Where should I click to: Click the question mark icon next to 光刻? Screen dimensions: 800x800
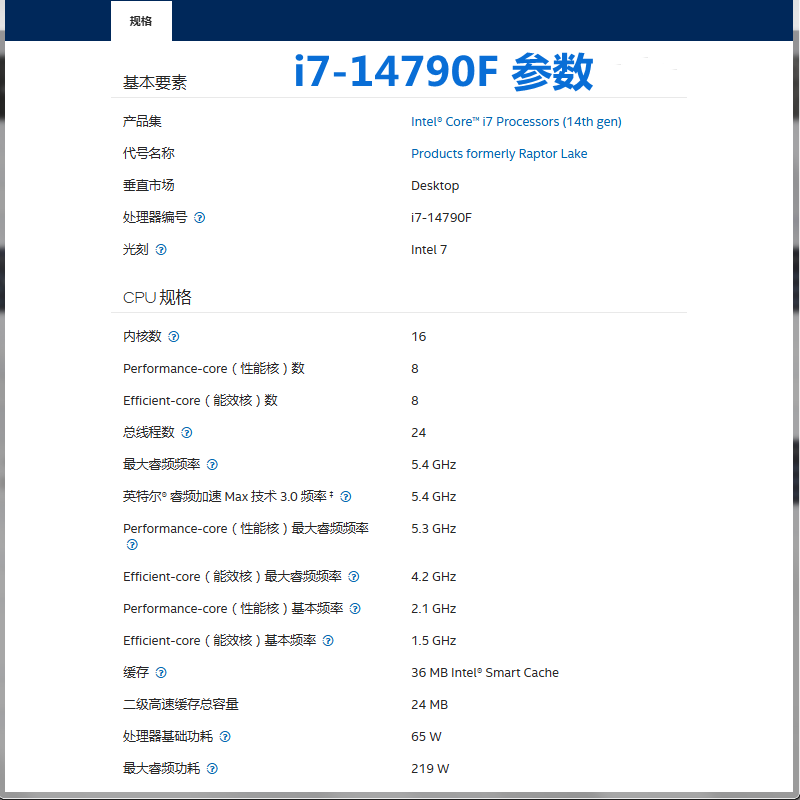click(x=162, y=249)
